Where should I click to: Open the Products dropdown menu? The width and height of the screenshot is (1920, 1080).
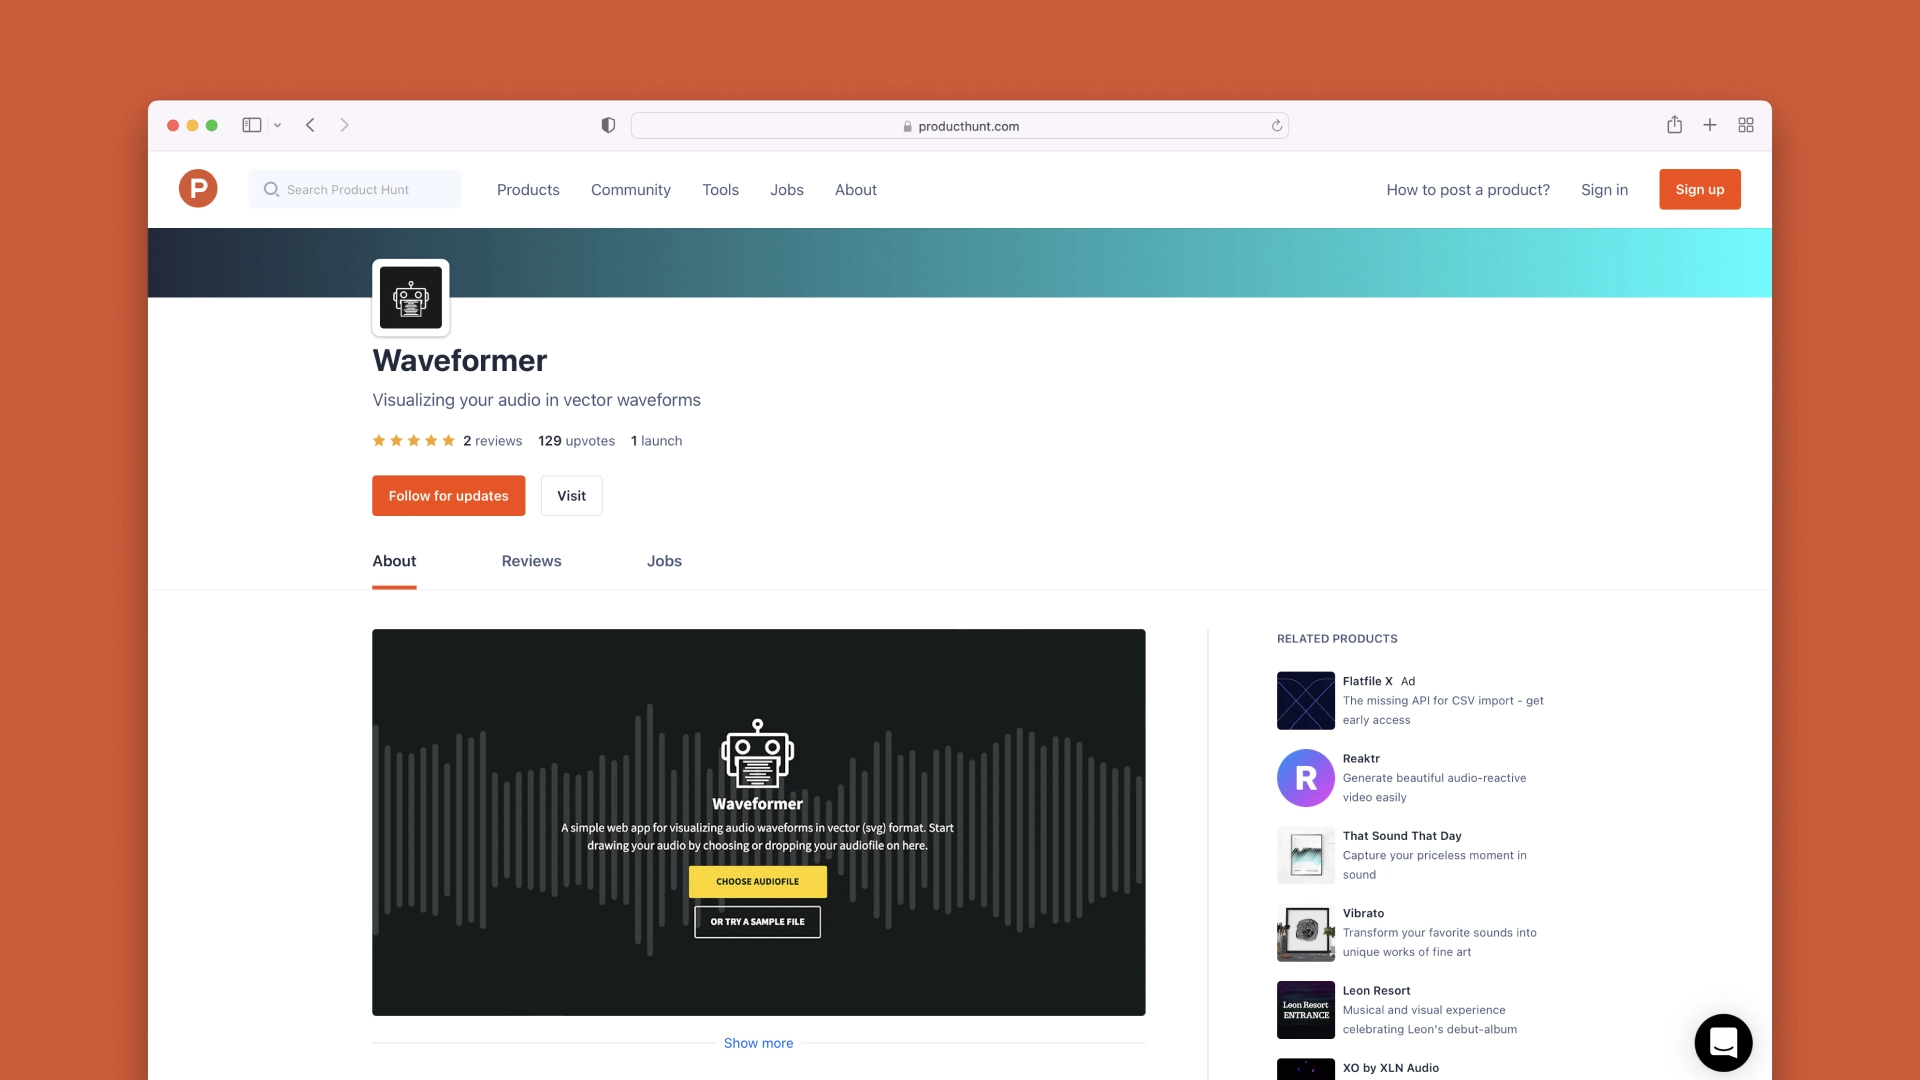tap(527, 189)
